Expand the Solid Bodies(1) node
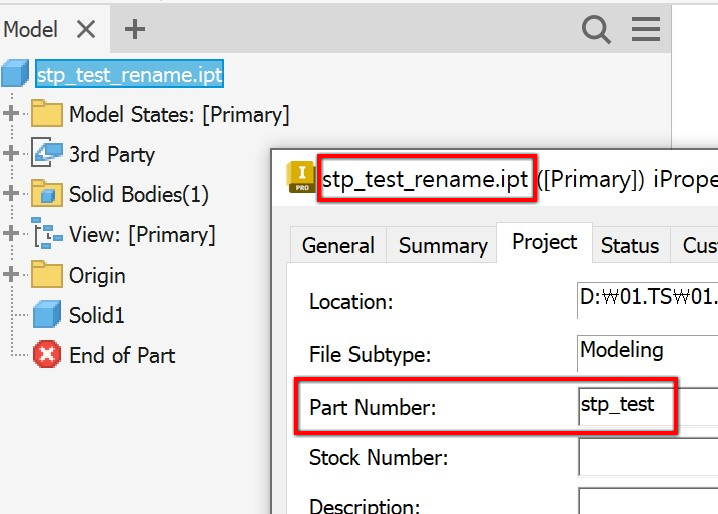This screenshot has height=514, width=718. 12,194
